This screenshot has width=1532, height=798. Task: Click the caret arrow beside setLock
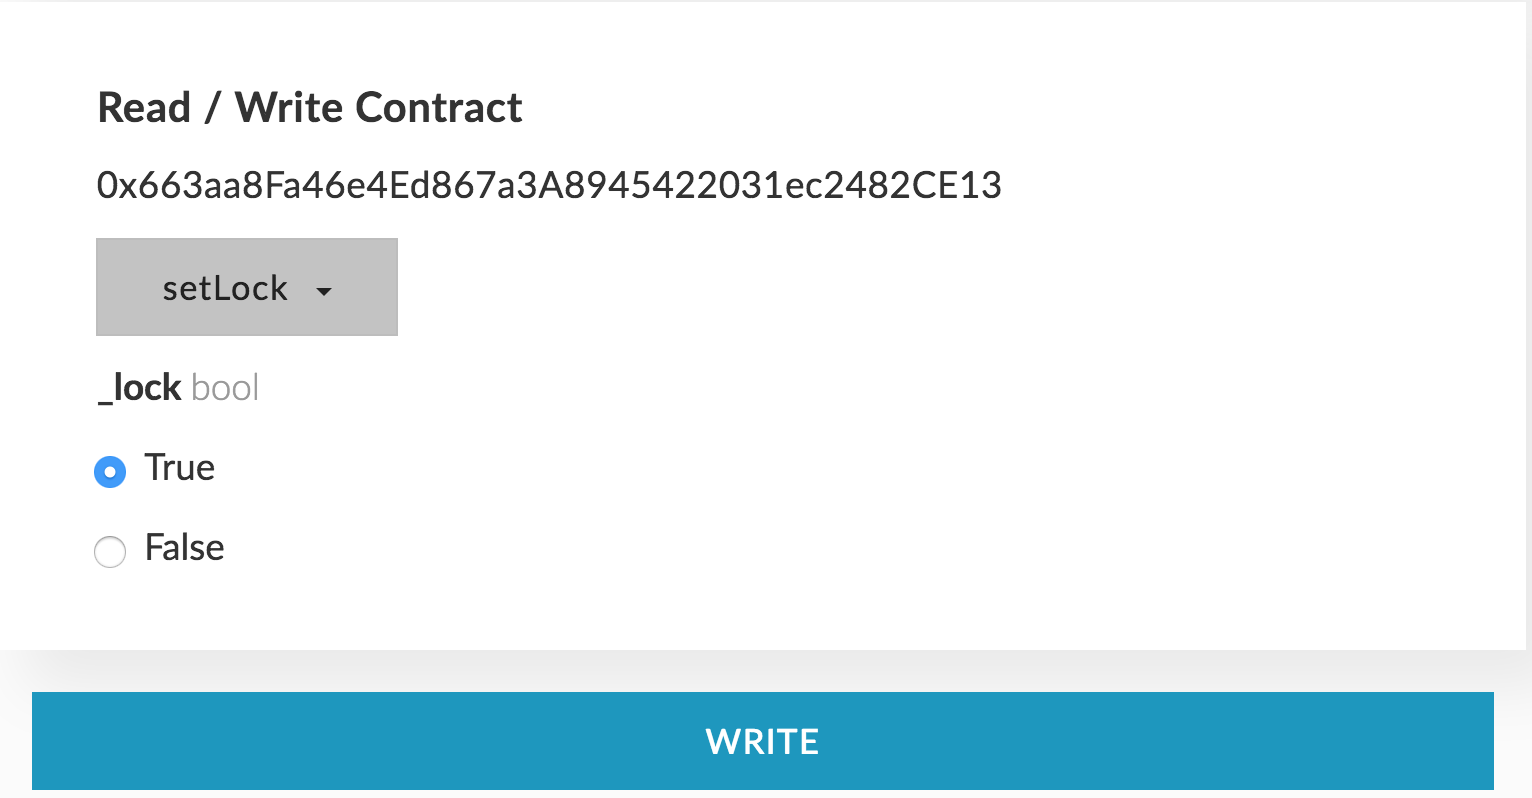pyautogui.click(x=323, y=291)
